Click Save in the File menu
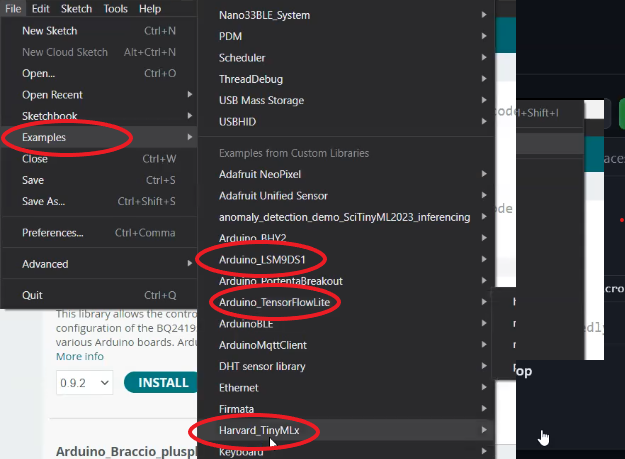The width and height of the screenshot is (625, 459). [x=99, y=180]
